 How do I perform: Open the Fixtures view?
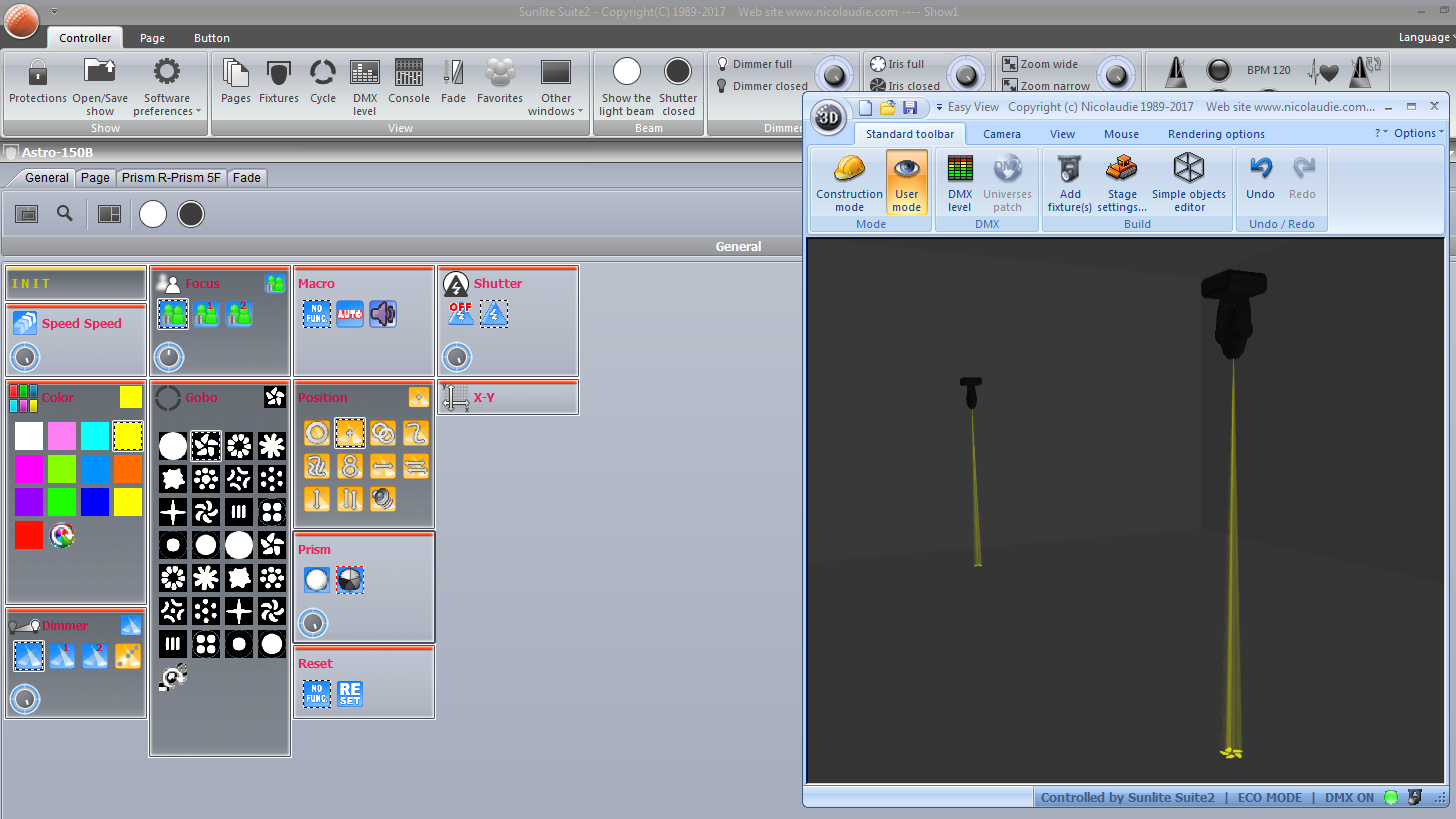point(279,82)
